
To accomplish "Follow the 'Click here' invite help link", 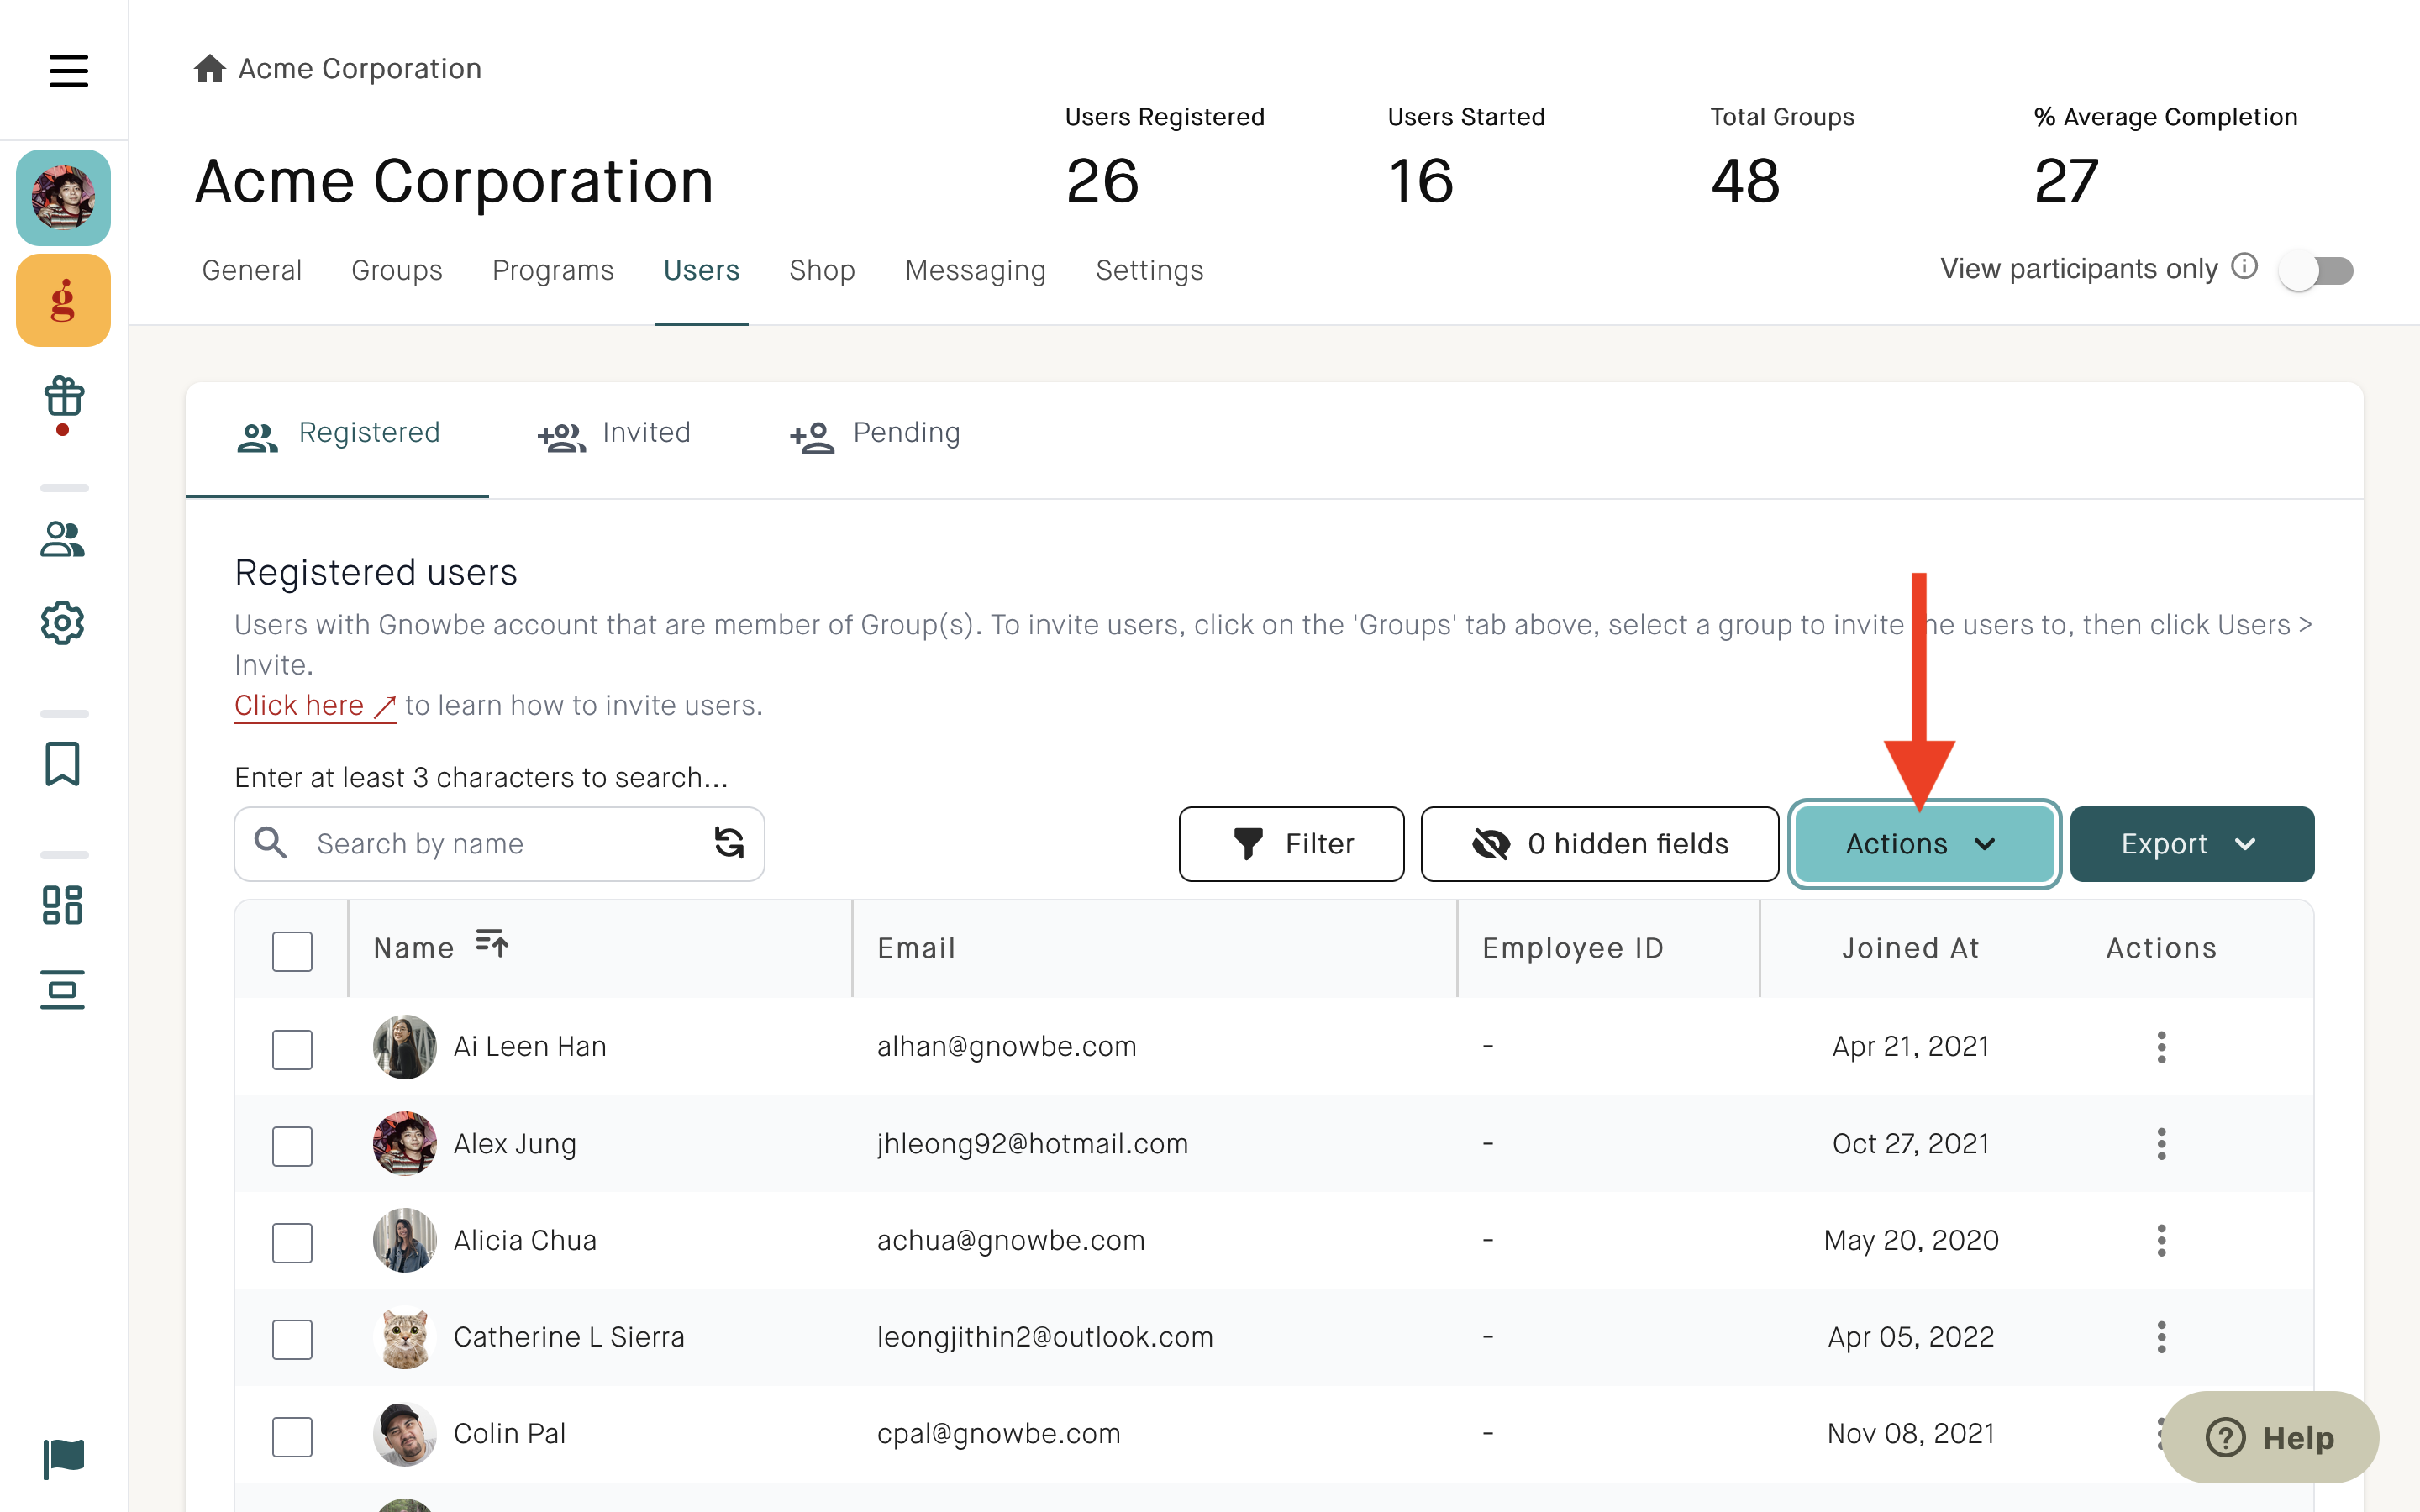I will pos(315,706).
